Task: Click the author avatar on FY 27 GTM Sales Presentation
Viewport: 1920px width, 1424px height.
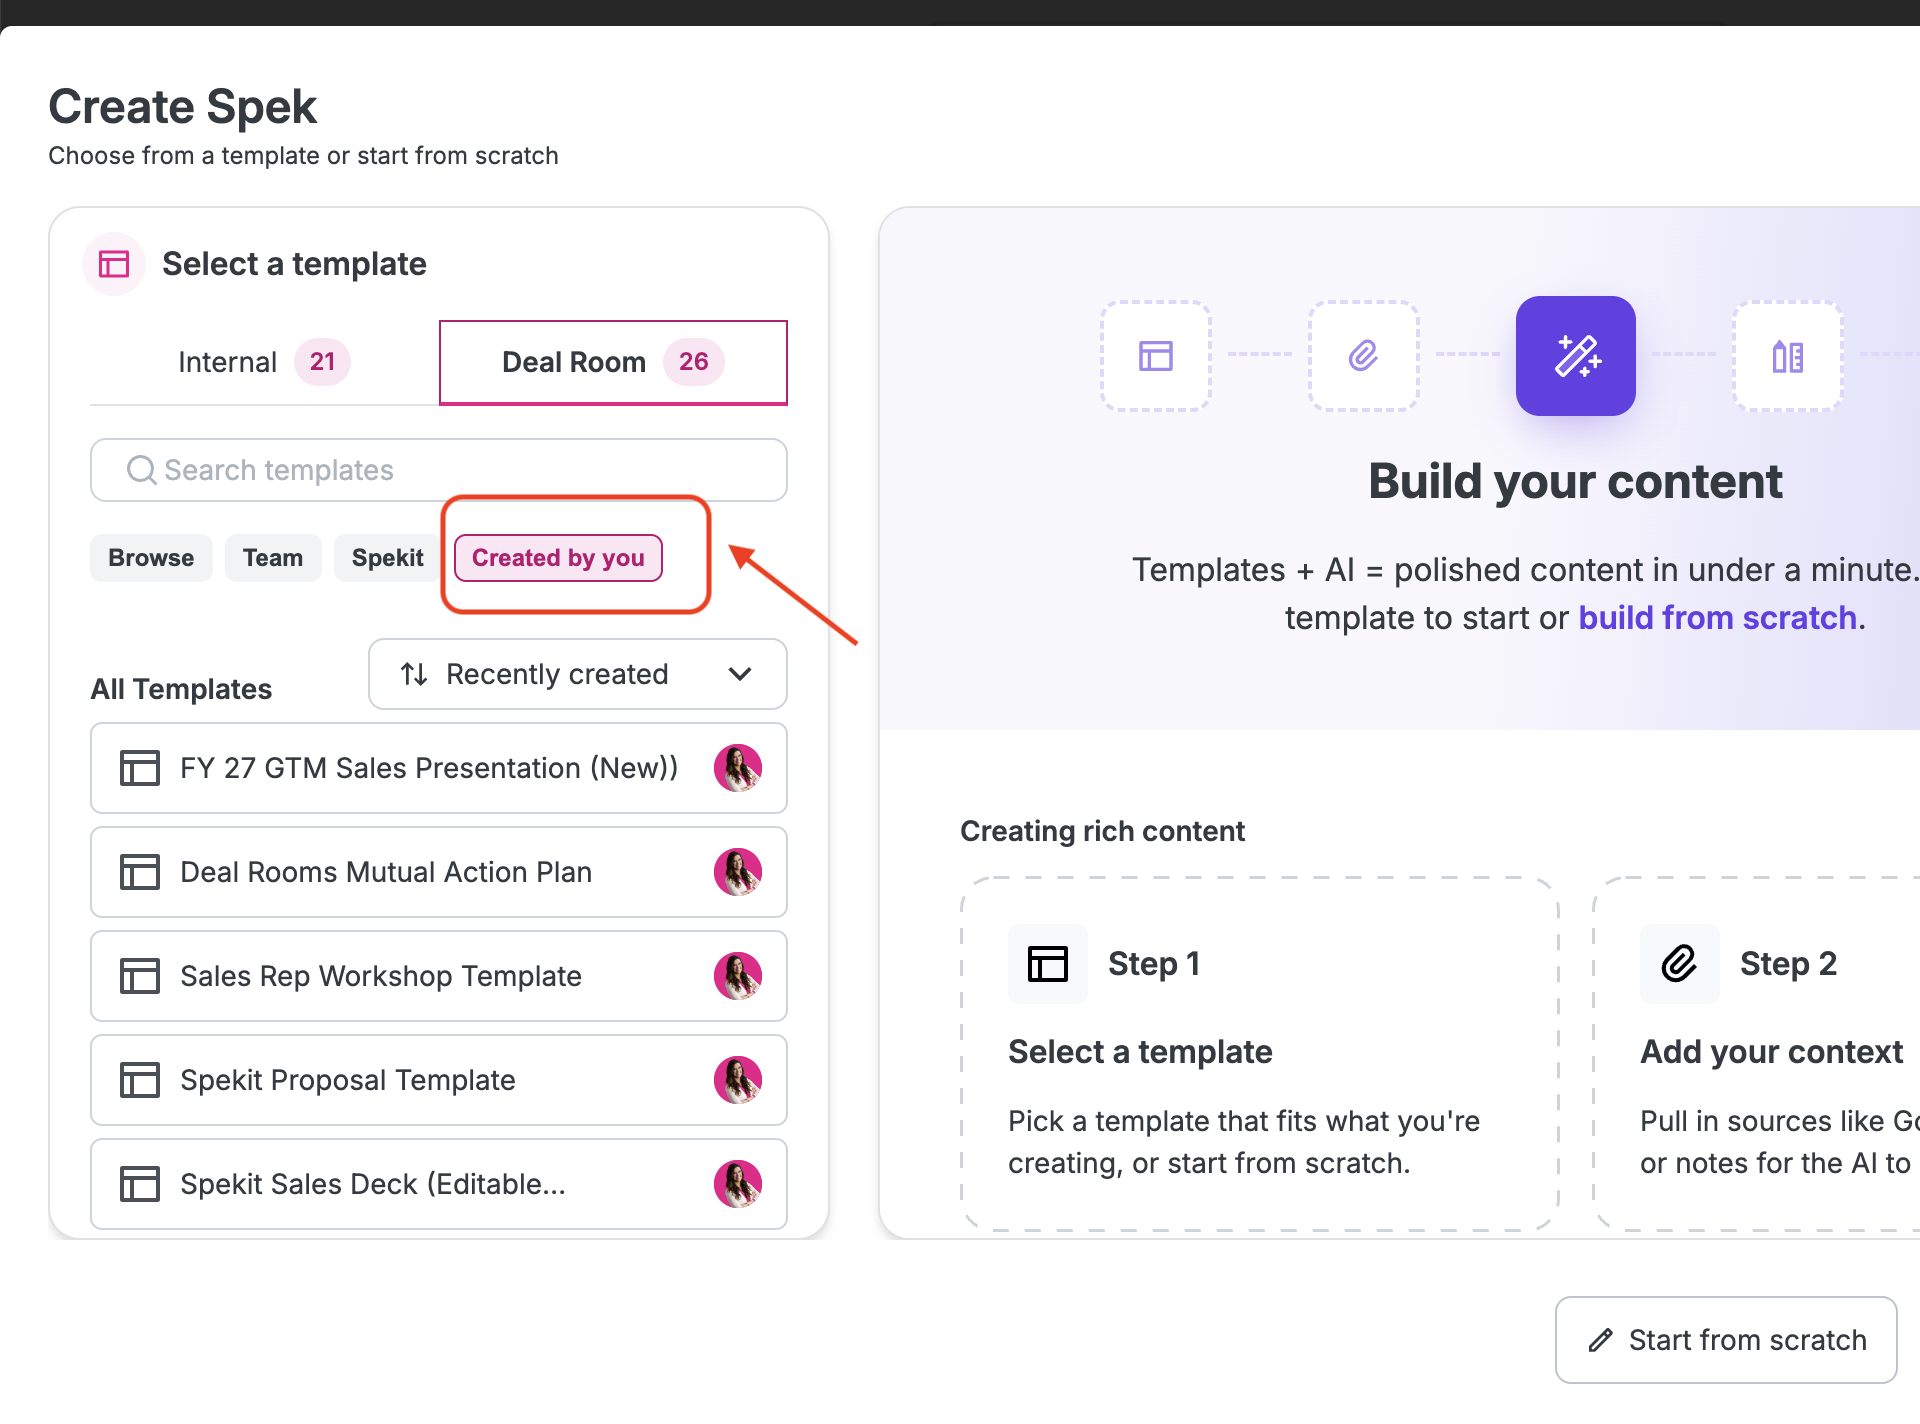Action: (x=738, y=768)
